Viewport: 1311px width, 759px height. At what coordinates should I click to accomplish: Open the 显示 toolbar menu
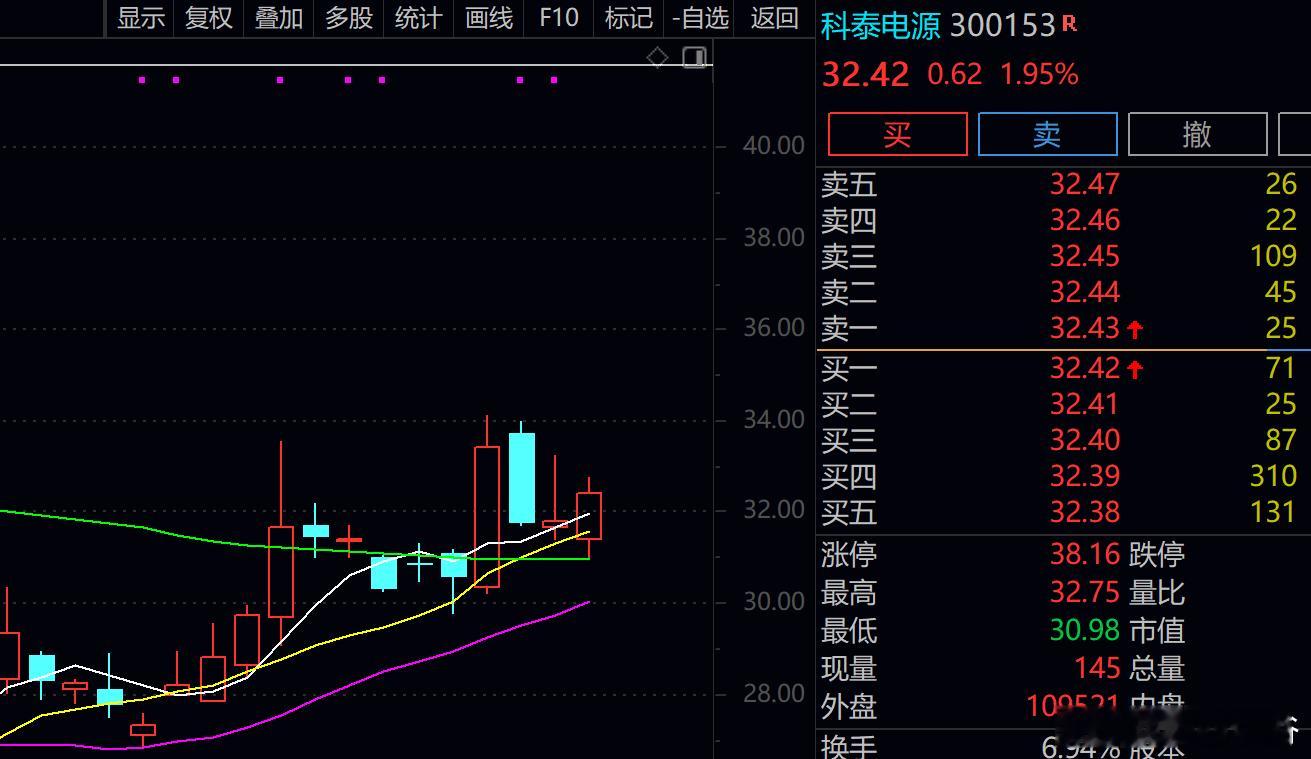pyautogui.click(x=141, y=18)
